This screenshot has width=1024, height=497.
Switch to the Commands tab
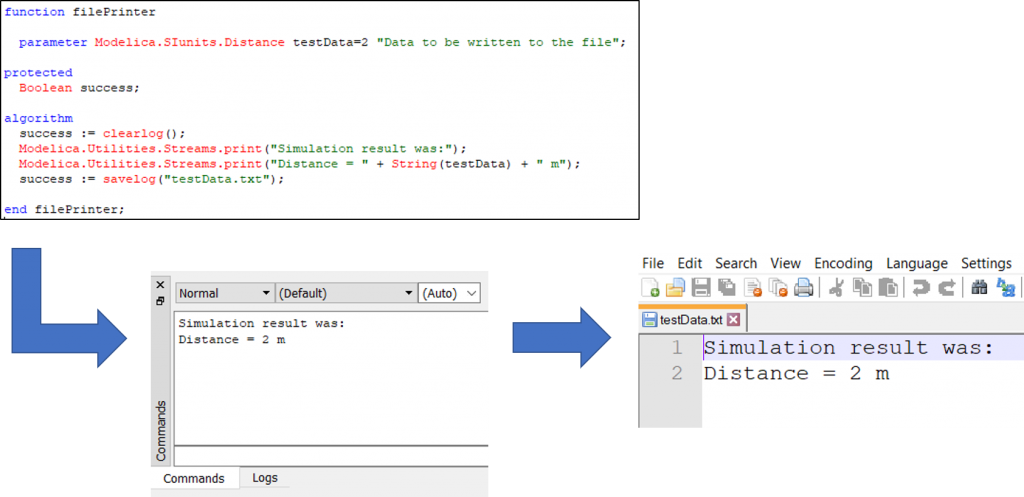pyautogui.click(x=194, y=479)
